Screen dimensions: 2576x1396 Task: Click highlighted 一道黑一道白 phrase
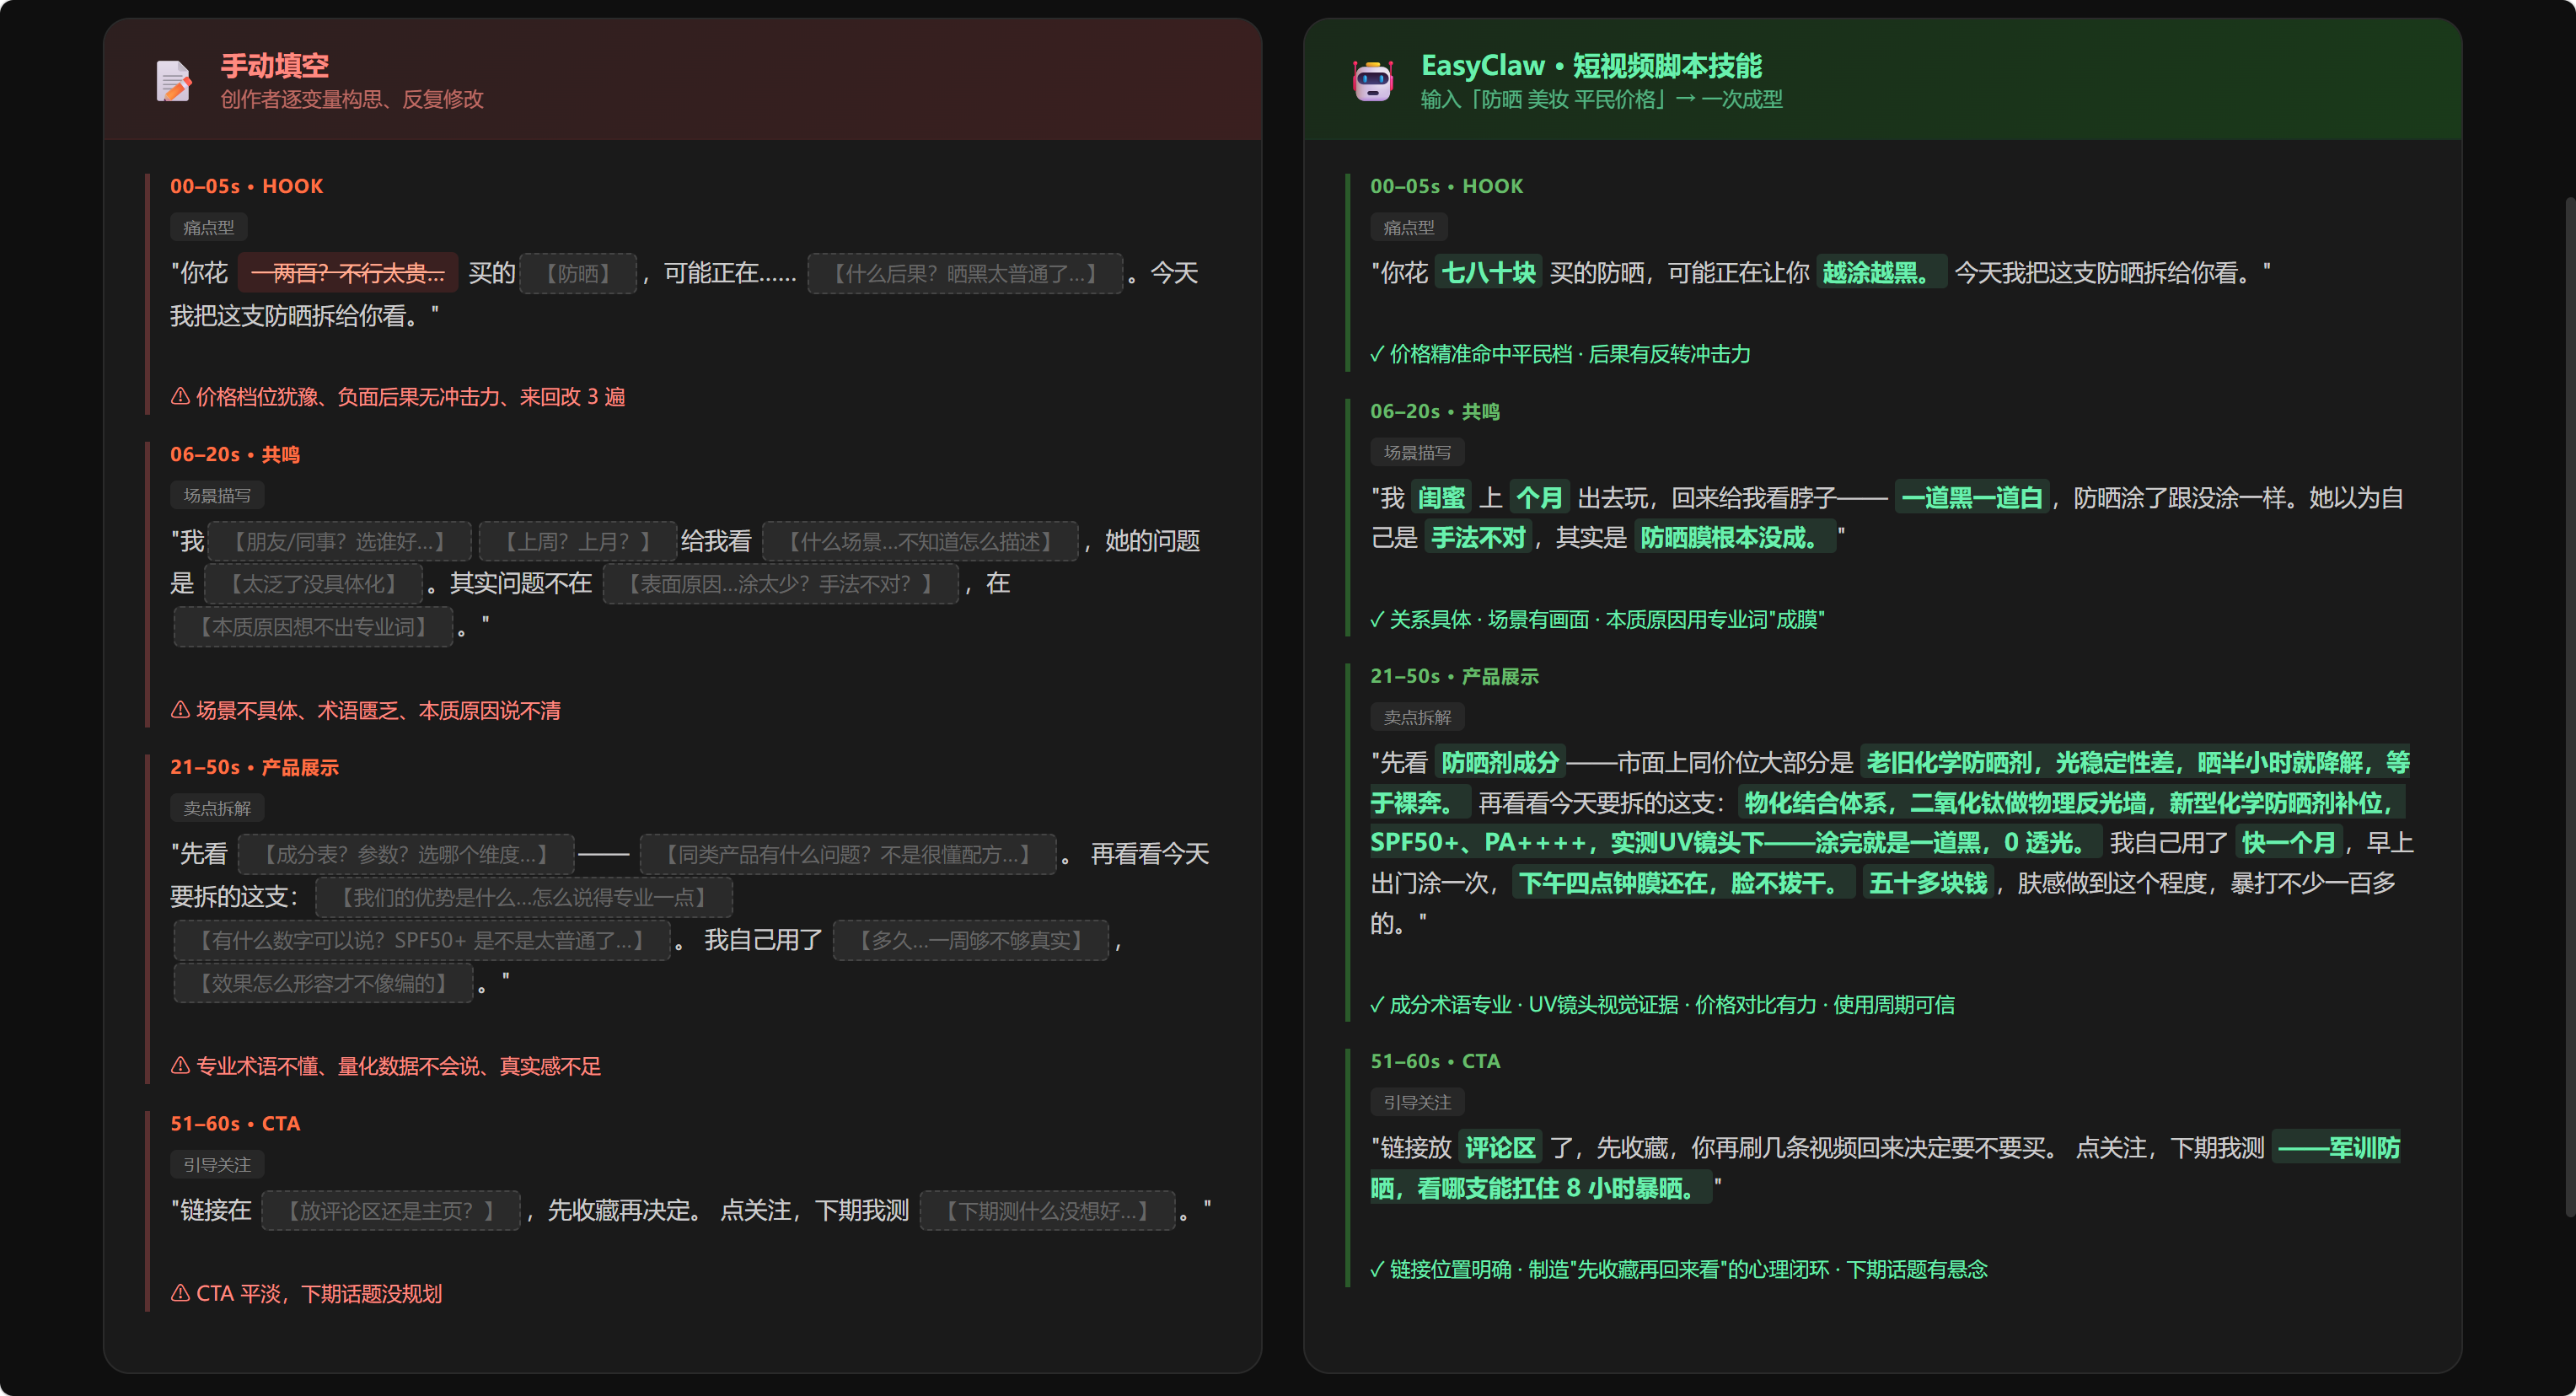pos(1971,498)
